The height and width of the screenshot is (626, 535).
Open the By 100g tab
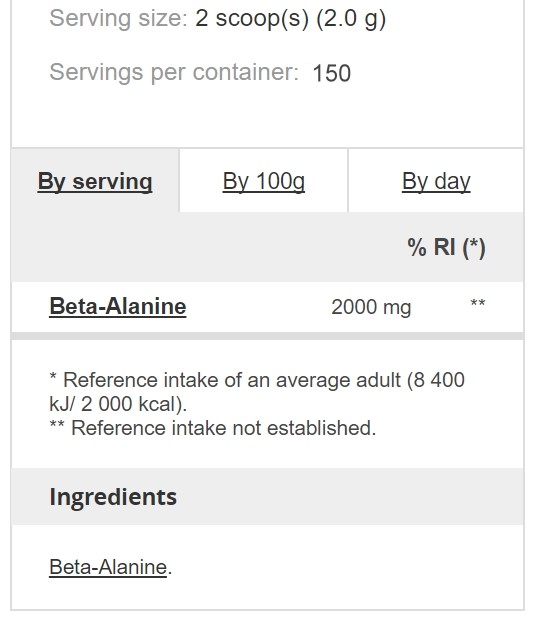click(264, 182)
